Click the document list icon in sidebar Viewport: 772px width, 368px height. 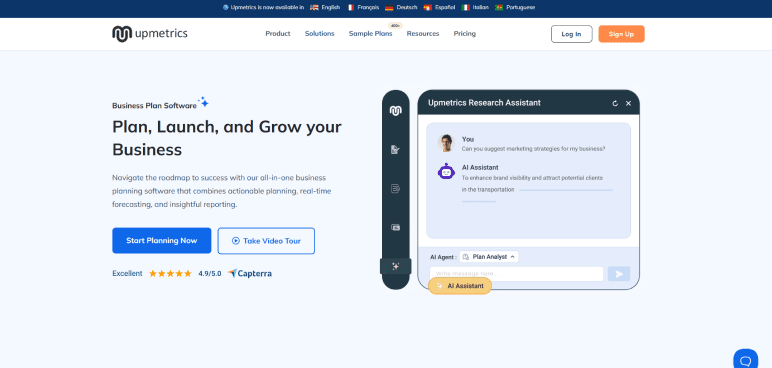click(395, 188)
